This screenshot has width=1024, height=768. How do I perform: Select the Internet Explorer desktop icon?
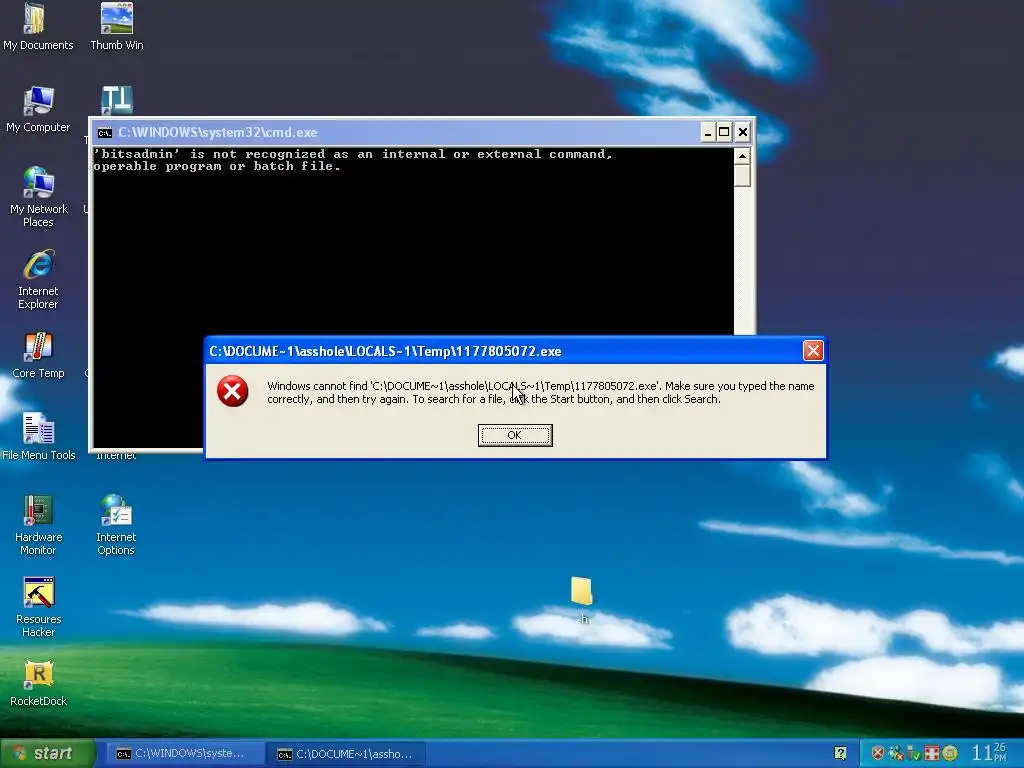tap(38, 279)
